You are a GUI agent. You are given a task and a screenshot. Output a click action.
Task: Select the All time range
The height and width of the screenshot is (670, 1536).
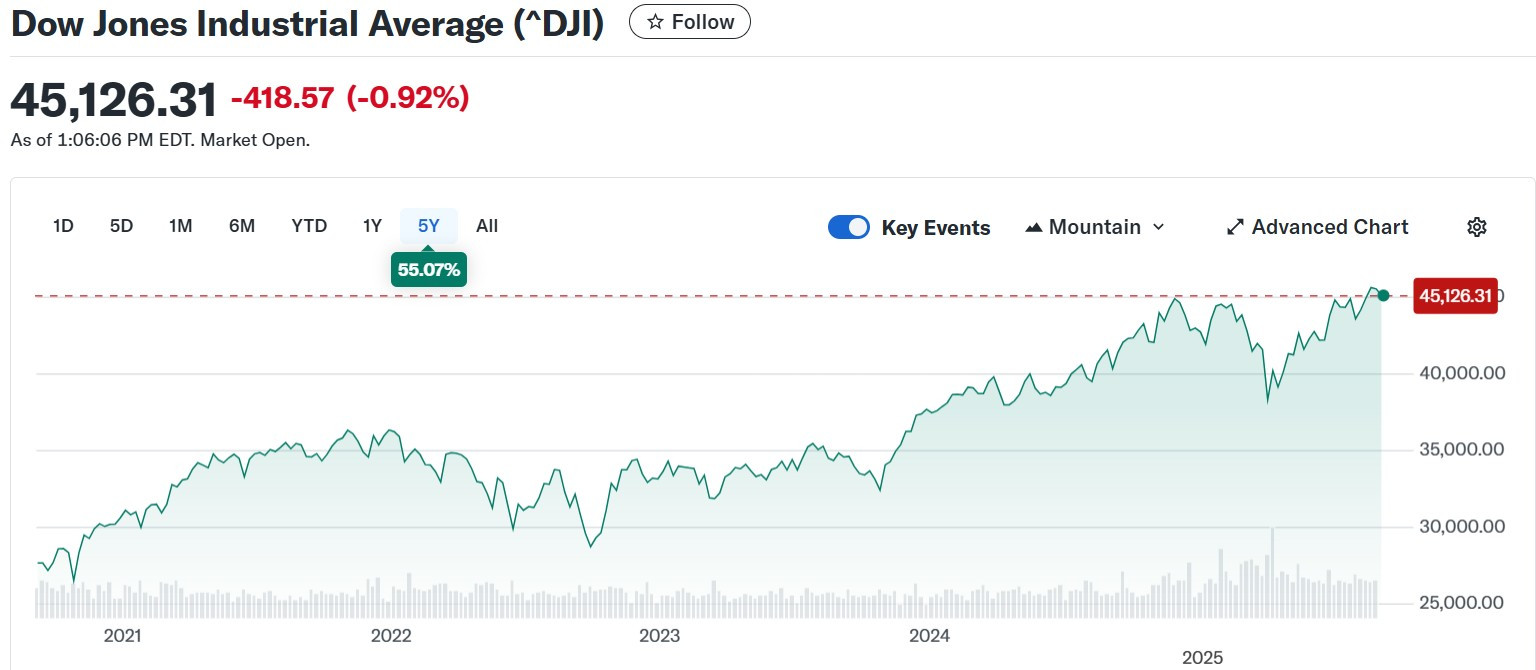click(x=487, y=226)
